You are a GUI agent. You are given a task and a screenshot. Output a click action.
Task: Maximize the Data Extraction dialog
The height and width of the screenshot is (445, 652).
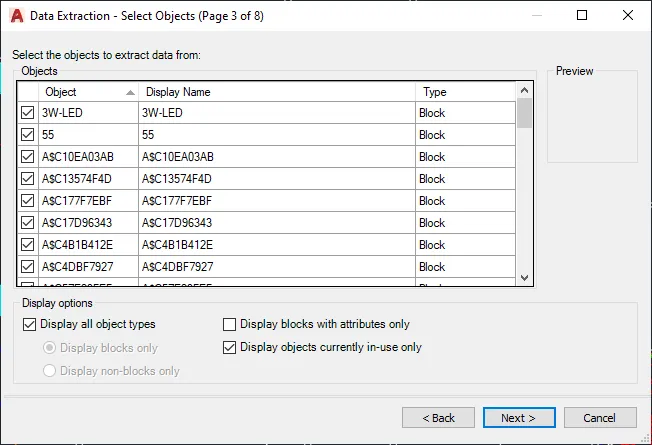(x=582, y=15)
